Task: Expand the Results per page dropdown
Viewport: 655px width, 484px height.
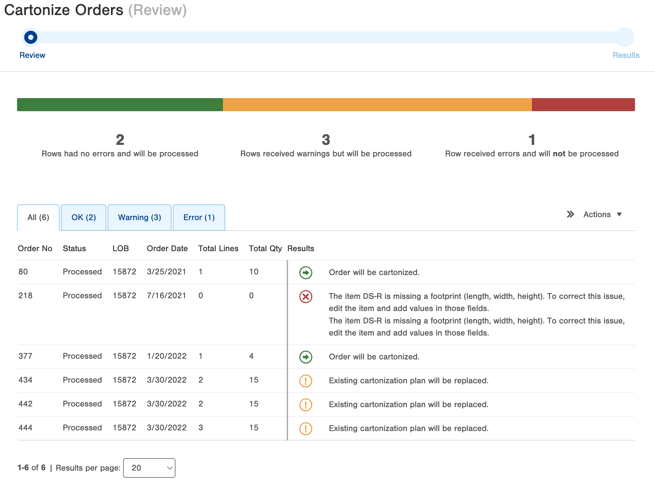Action: coord(149,468)
